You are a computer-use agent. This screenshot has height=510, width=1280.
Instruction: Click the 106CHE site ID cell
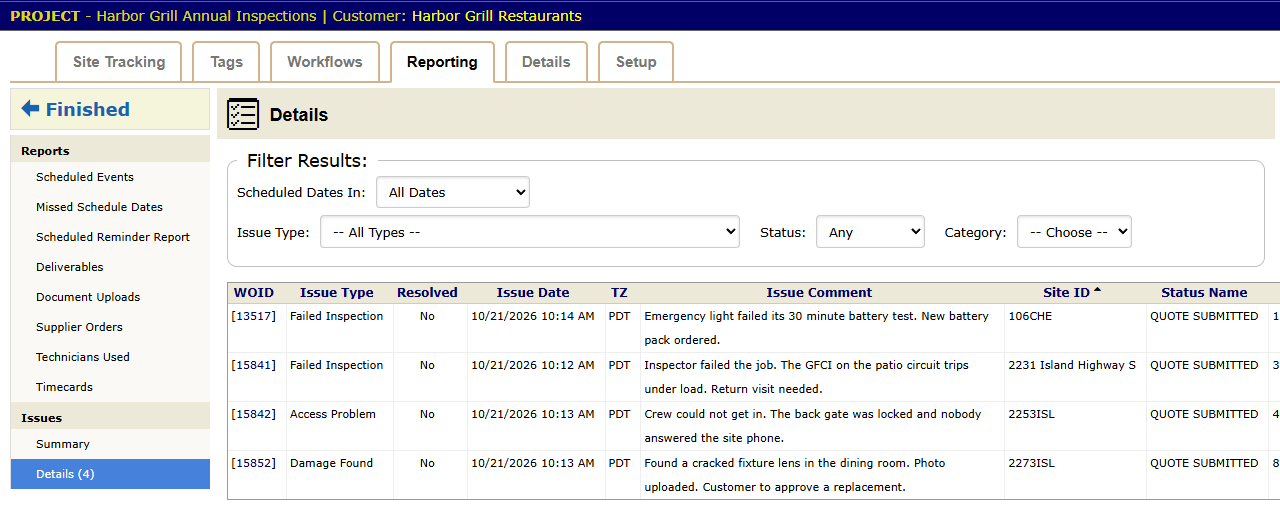click(1030, 316)
